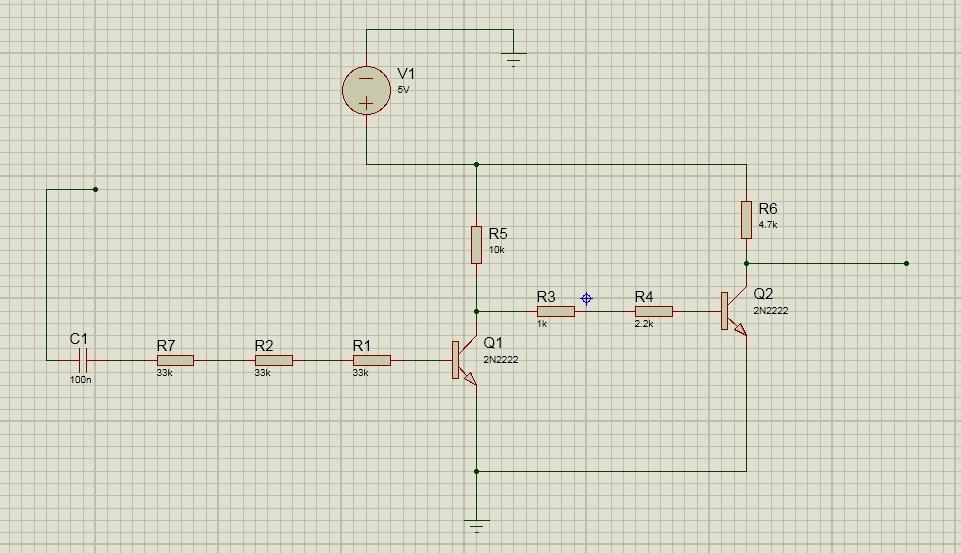Select resistor R2 body

274,360
